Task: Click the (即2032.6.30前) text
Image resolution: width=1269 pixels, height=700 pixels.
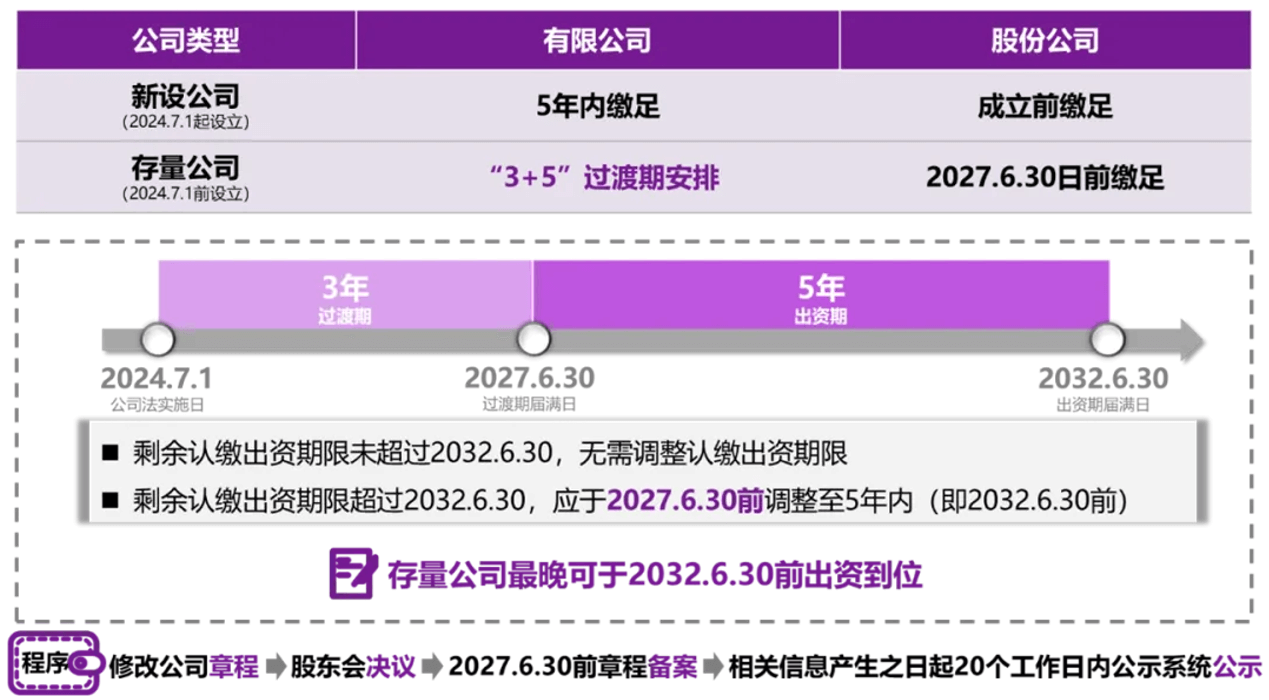Action: tap(1033, 500)
